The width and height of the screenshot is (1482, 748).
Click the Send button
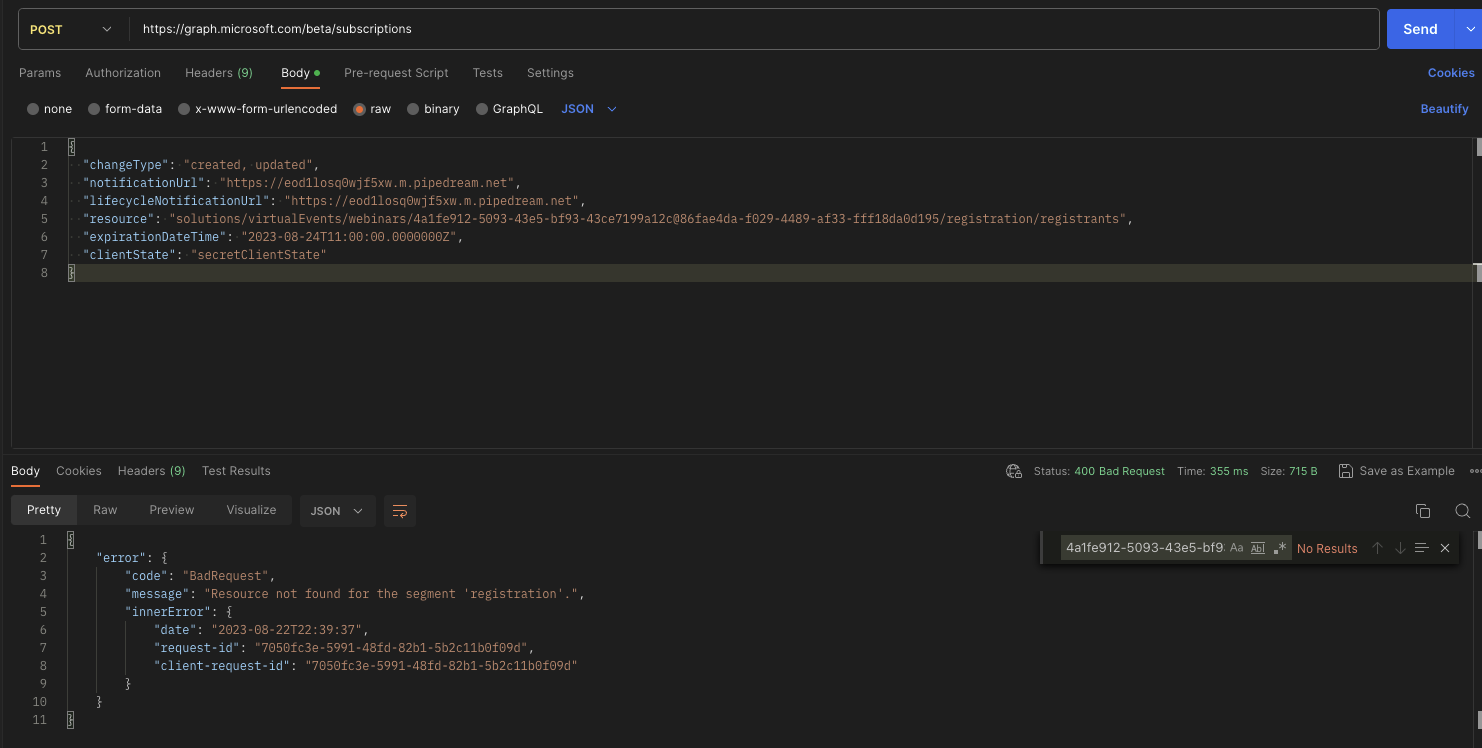point(1420,29)
